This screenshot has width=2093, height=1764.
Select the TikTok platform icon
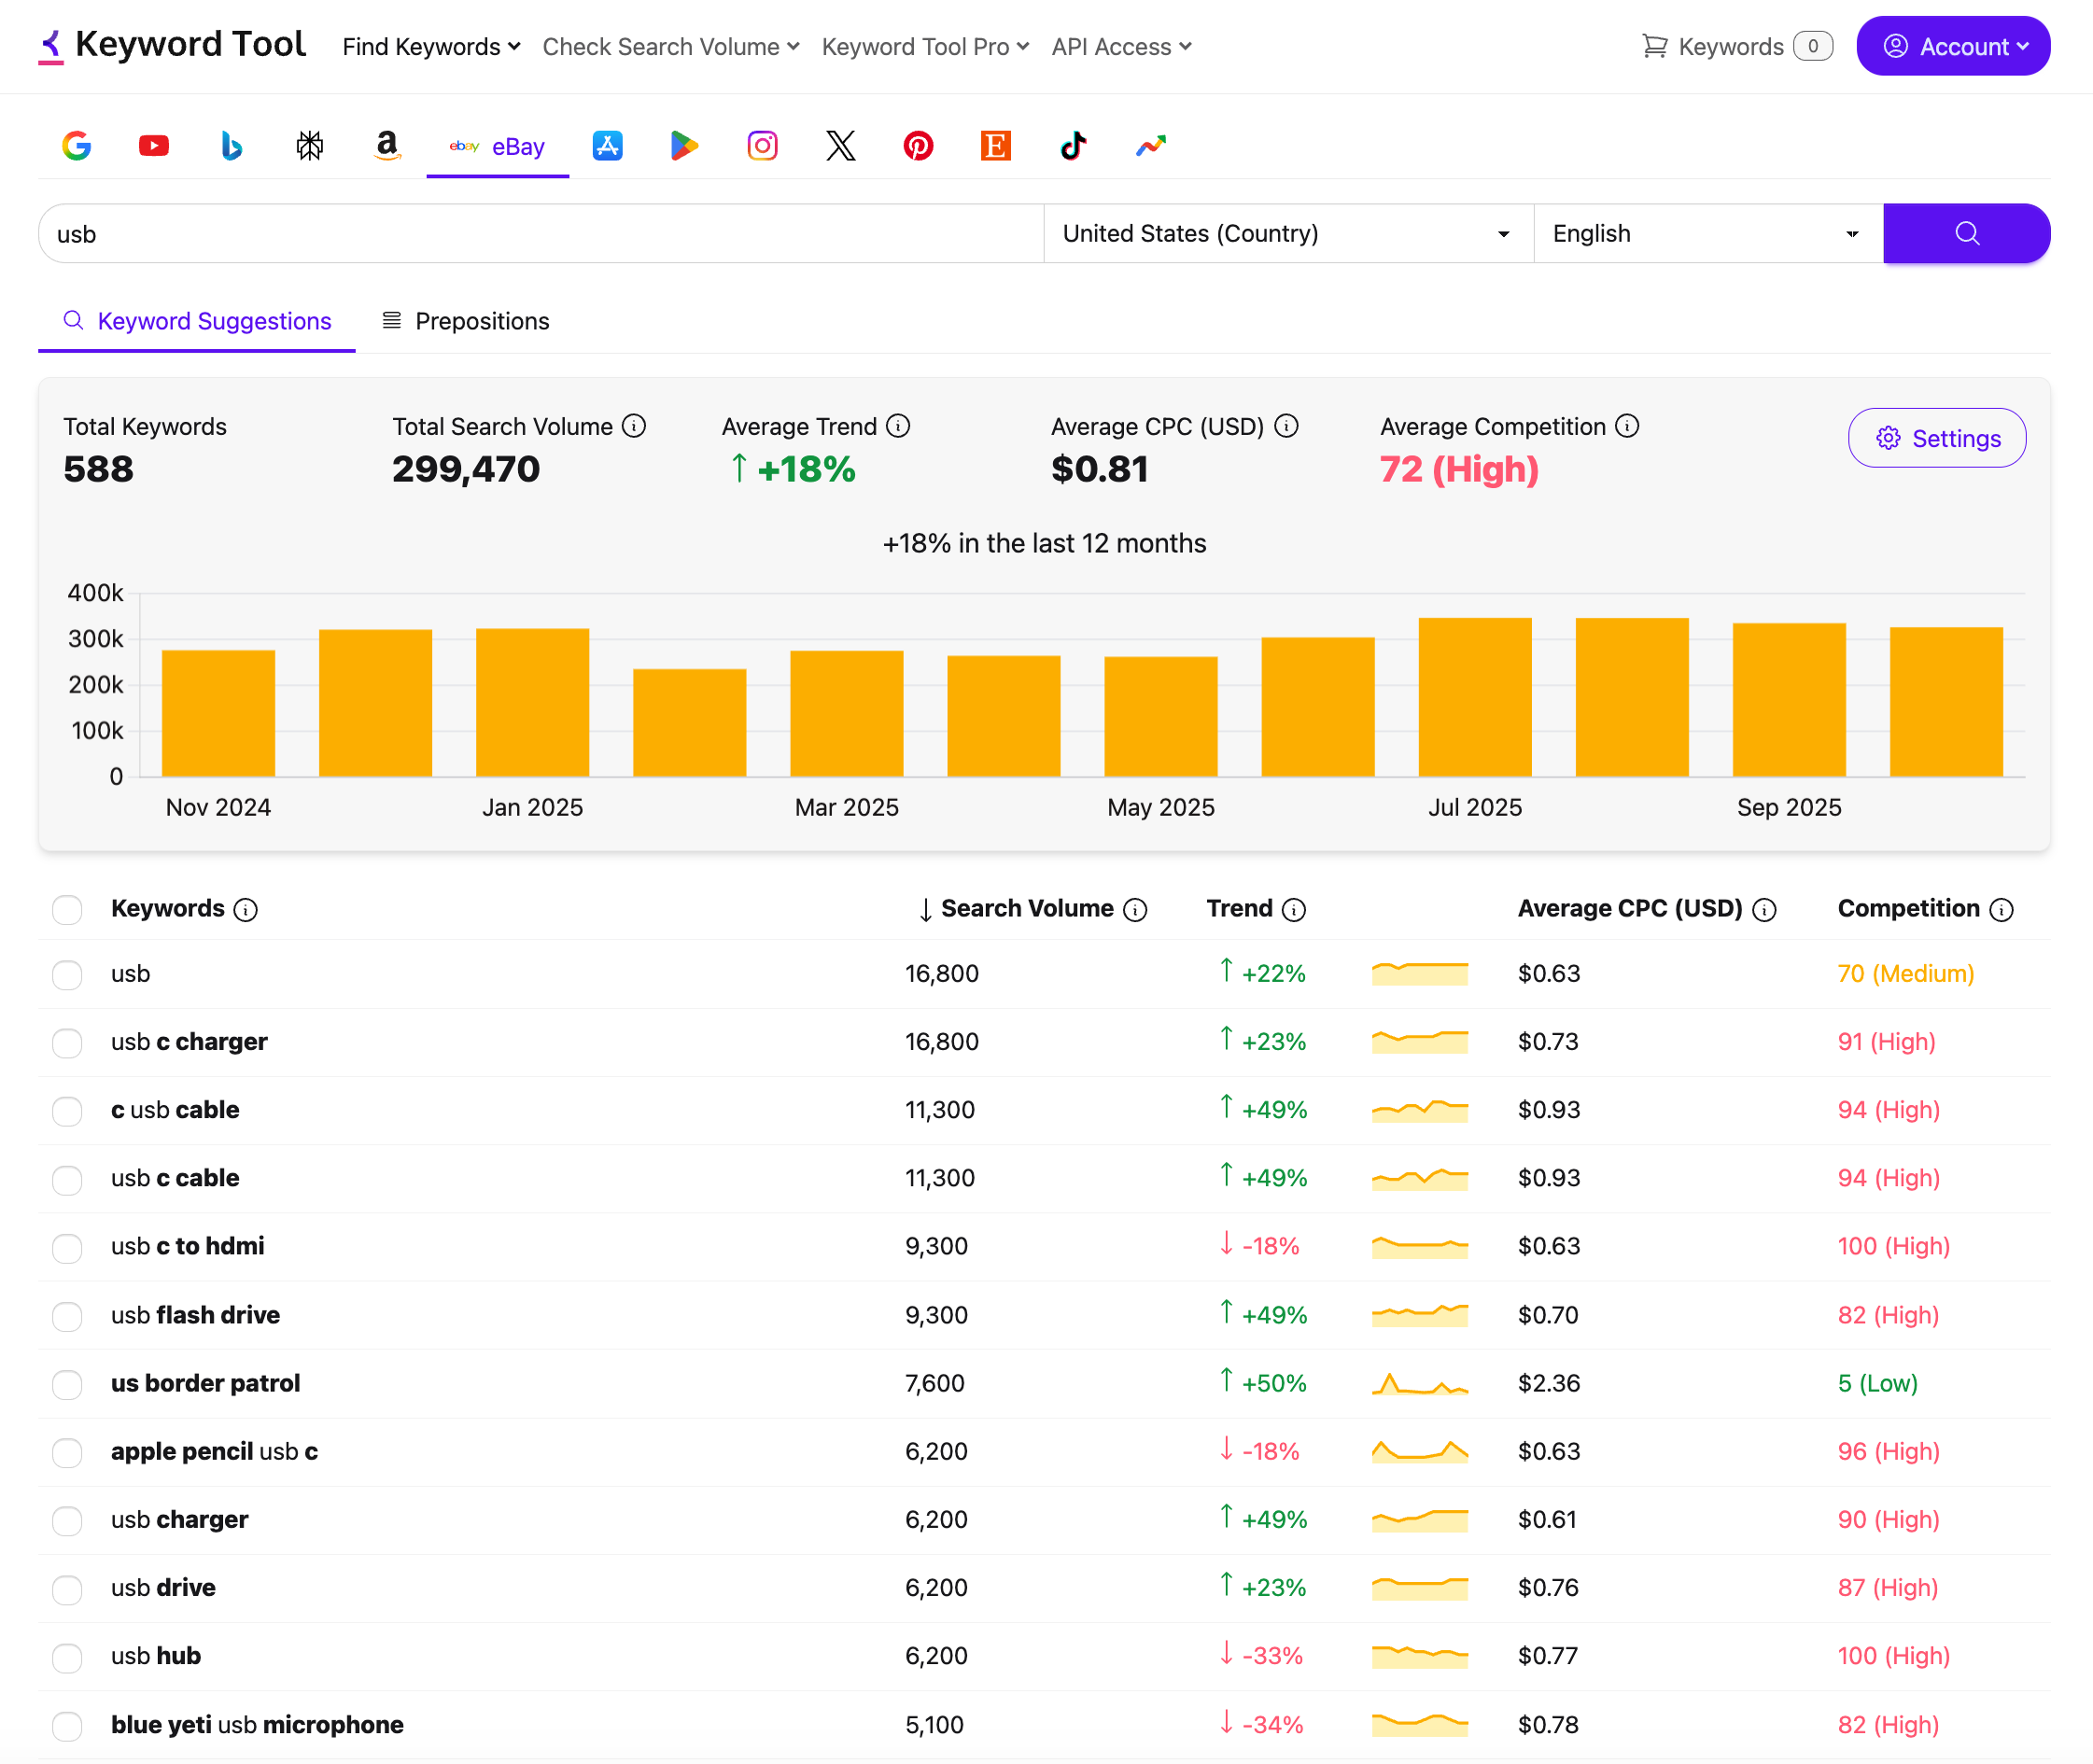1073,146
